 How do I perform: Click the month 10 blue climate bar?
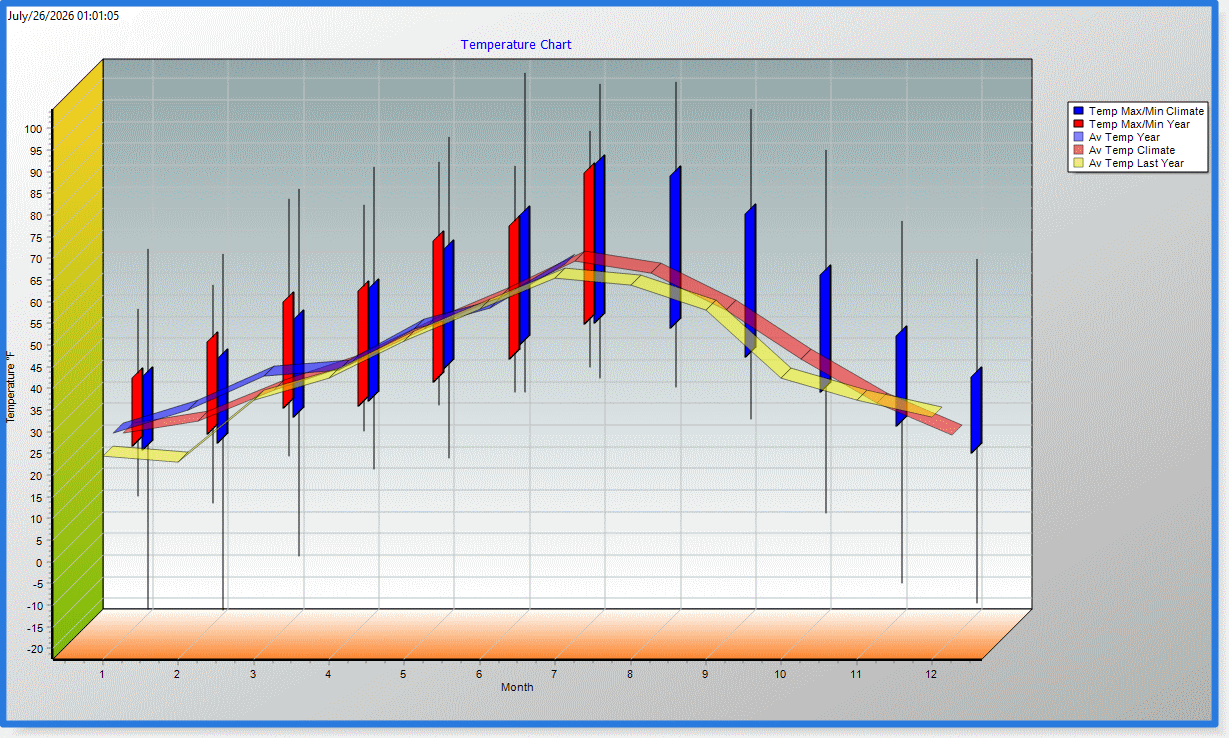click(825, 329)
